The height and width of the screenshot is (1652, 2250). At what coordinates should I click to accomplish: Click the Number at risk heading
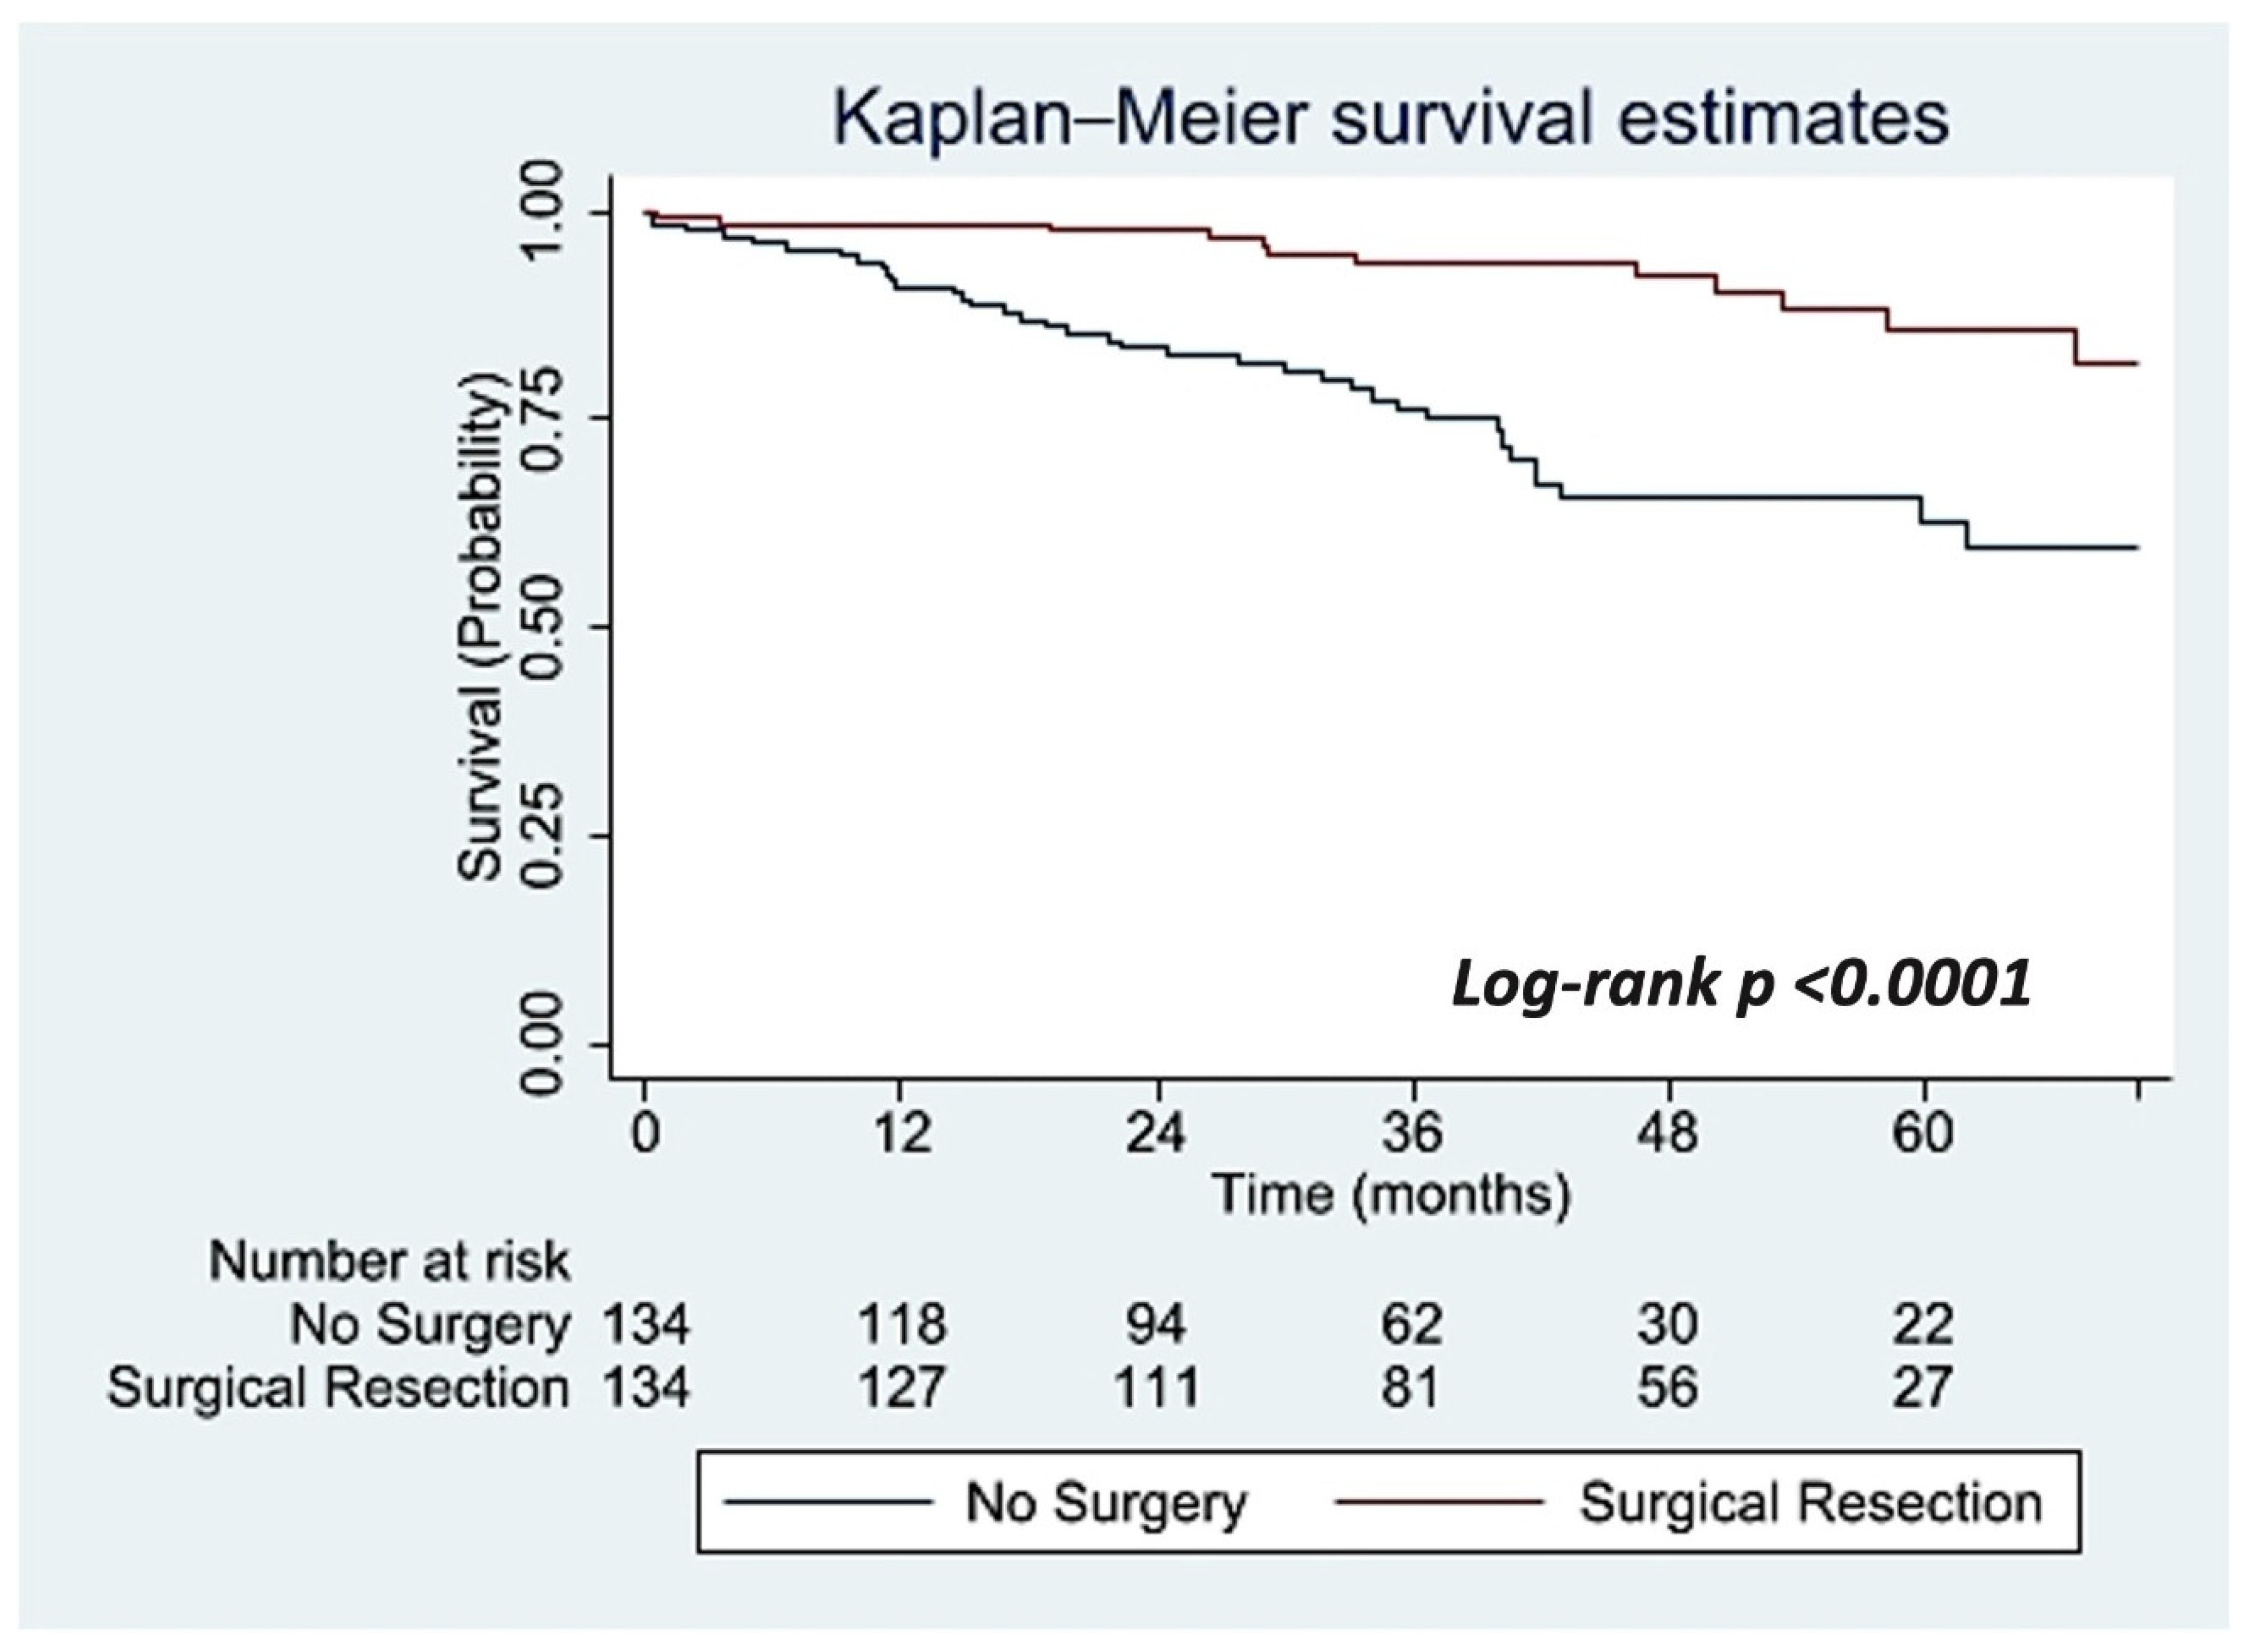[x=389, y=1262]
